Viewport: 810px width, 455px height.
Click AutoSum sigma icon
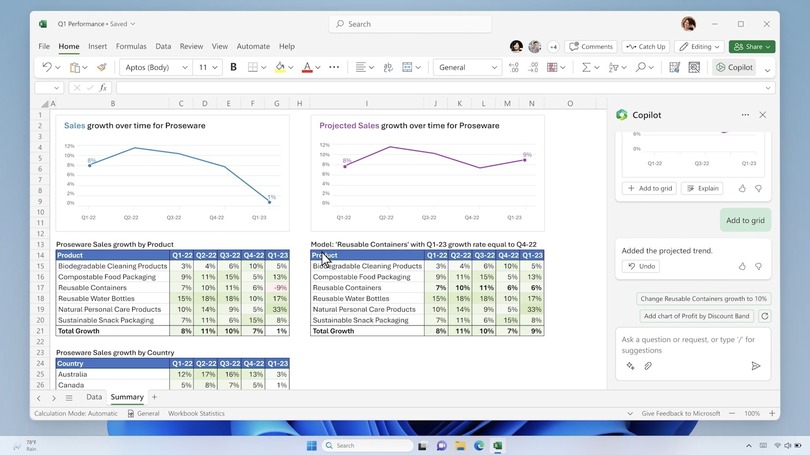(586, 67)
